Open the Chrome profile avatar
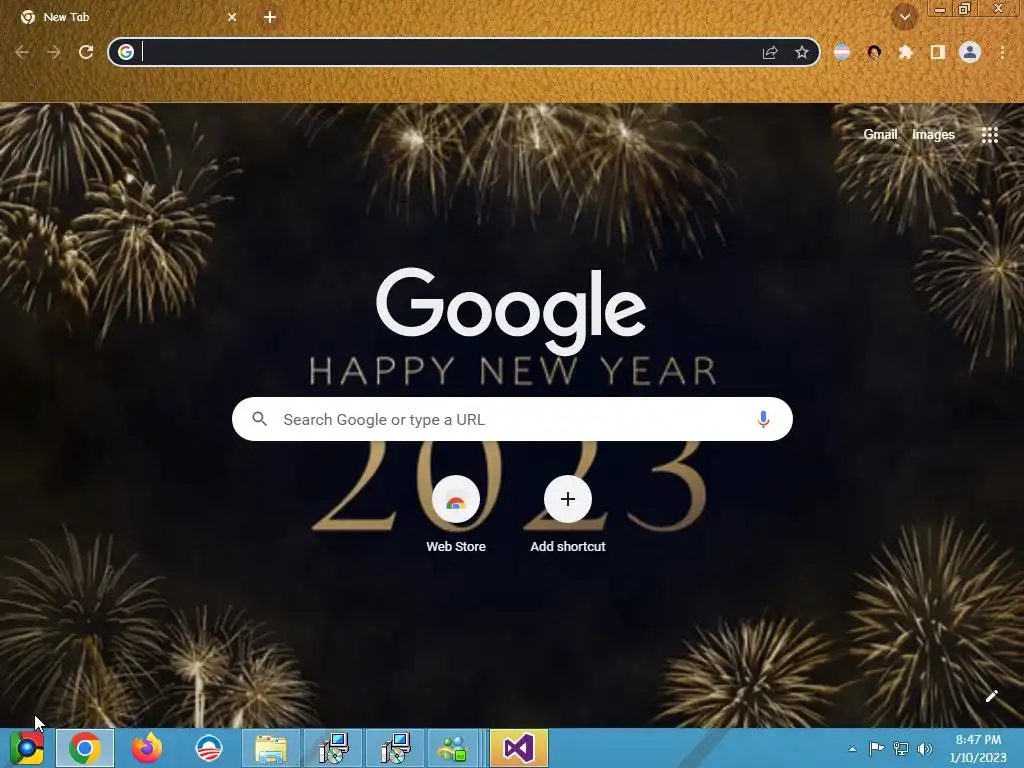This screenshot has width=1024, height=768. [x=970, y=52]
